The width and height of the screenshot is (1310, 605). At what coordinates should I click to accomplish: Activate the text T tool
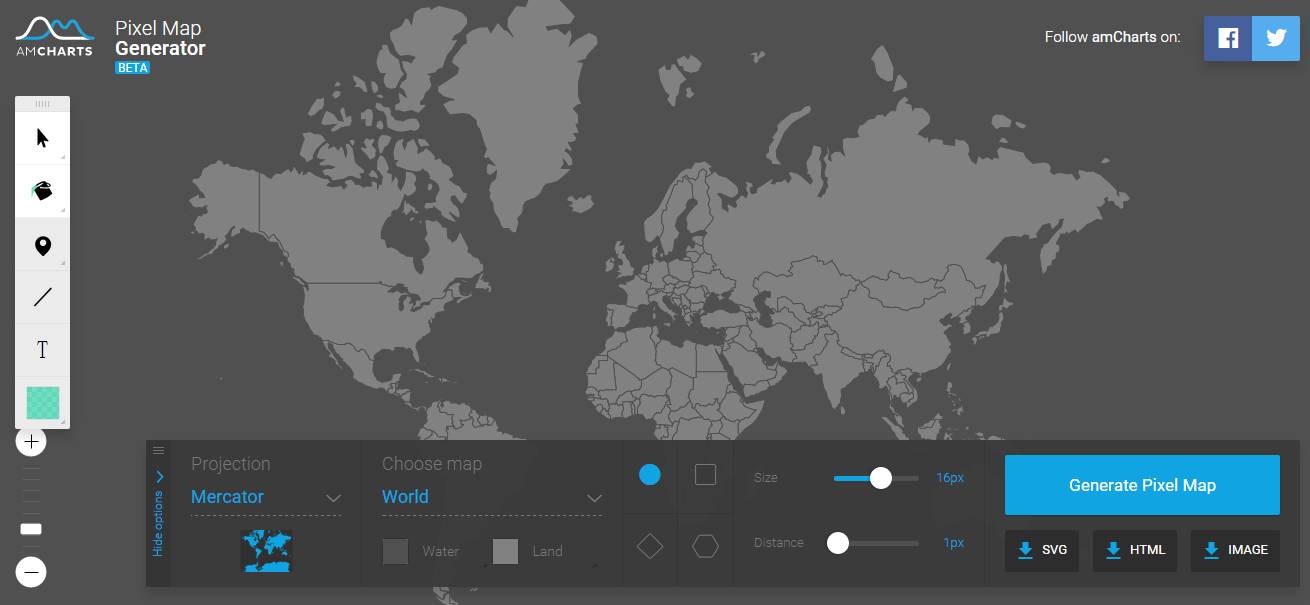pos(42,350)
